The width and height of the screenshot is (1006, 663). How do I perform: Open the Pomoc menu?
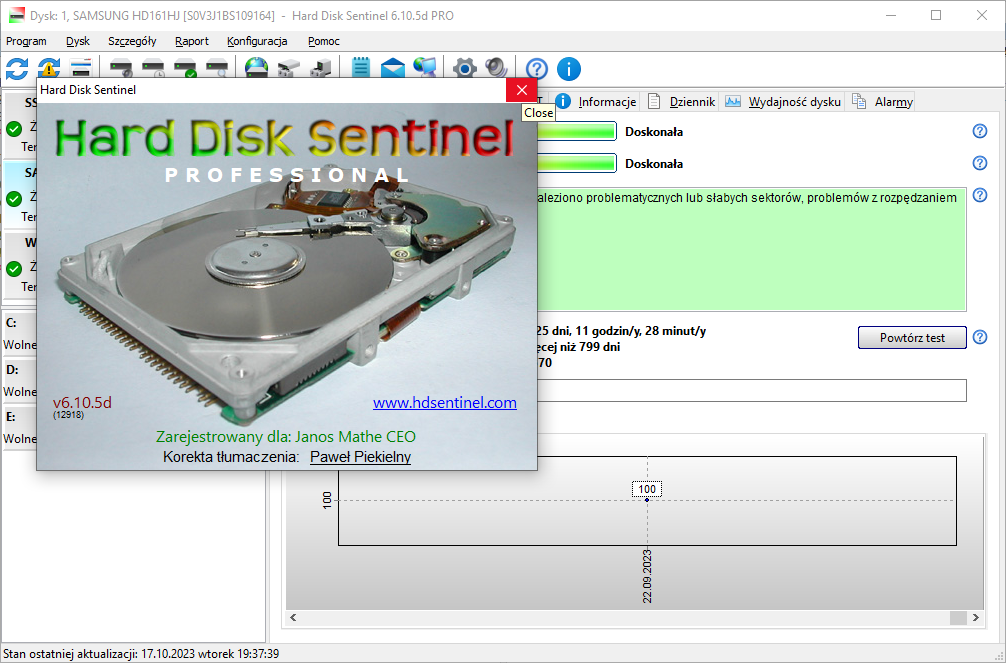click(323, 41)
